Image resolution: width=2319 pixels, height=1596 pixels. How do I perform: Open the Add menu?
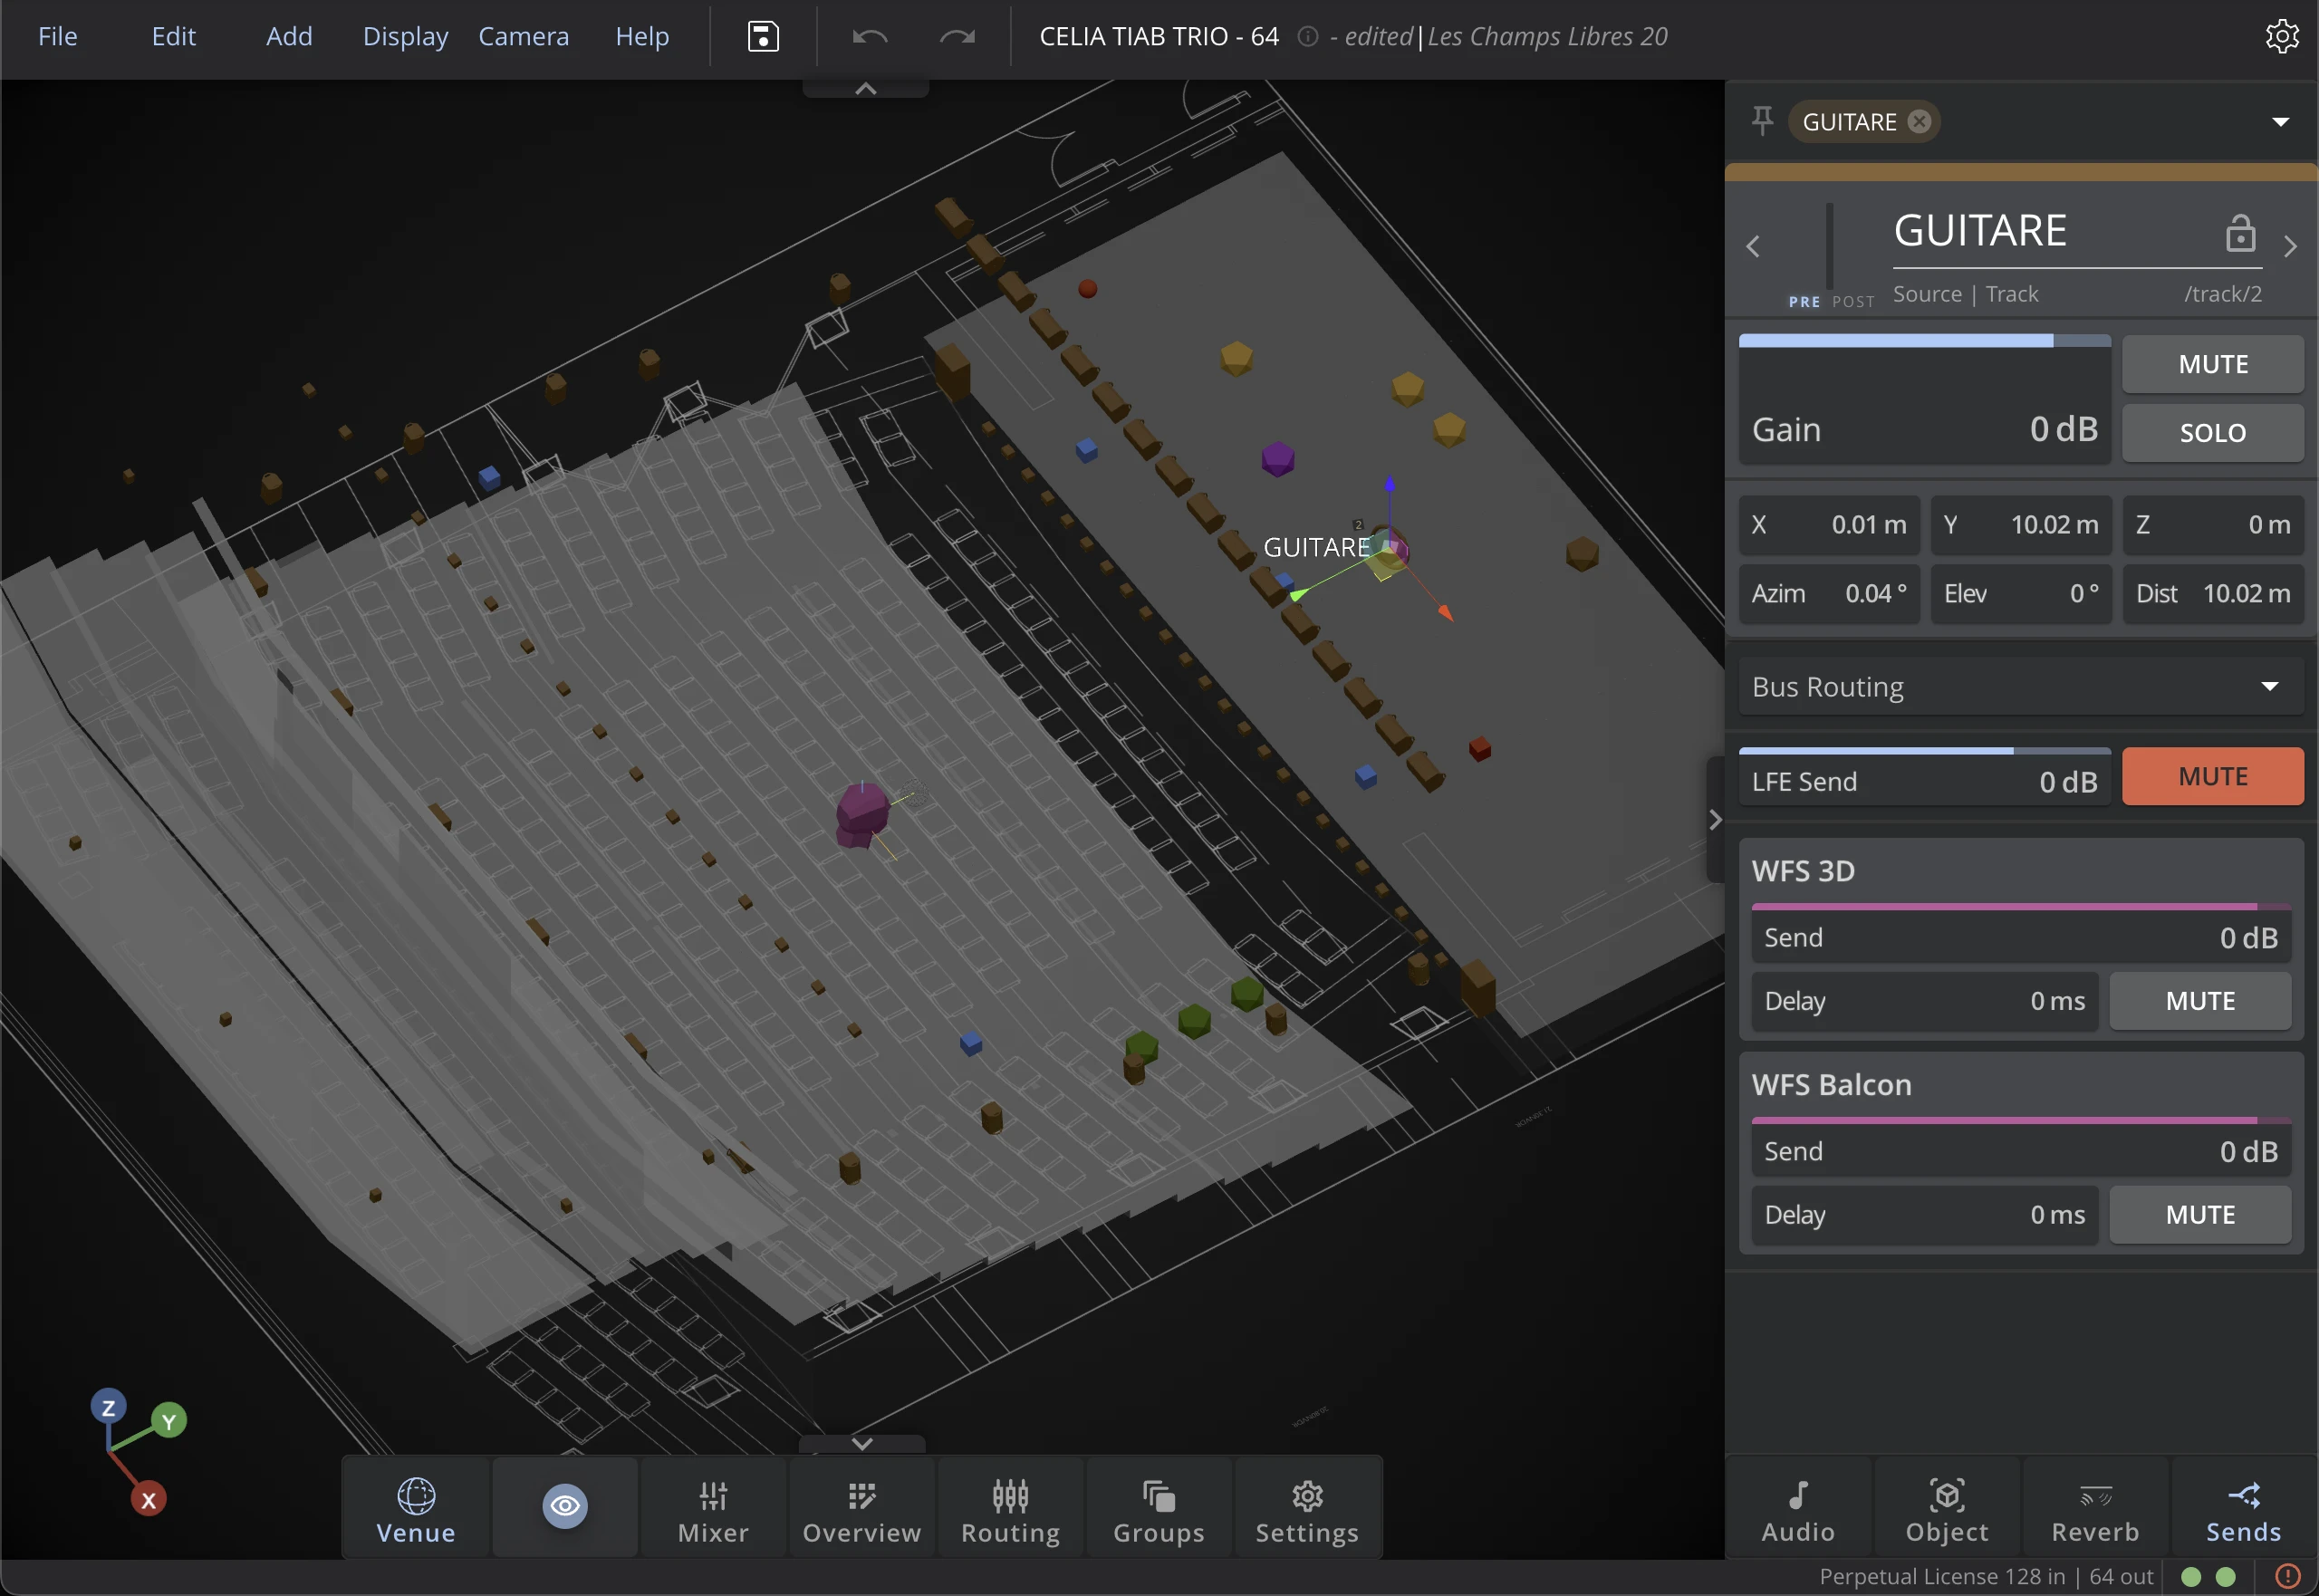pos(289,37)
